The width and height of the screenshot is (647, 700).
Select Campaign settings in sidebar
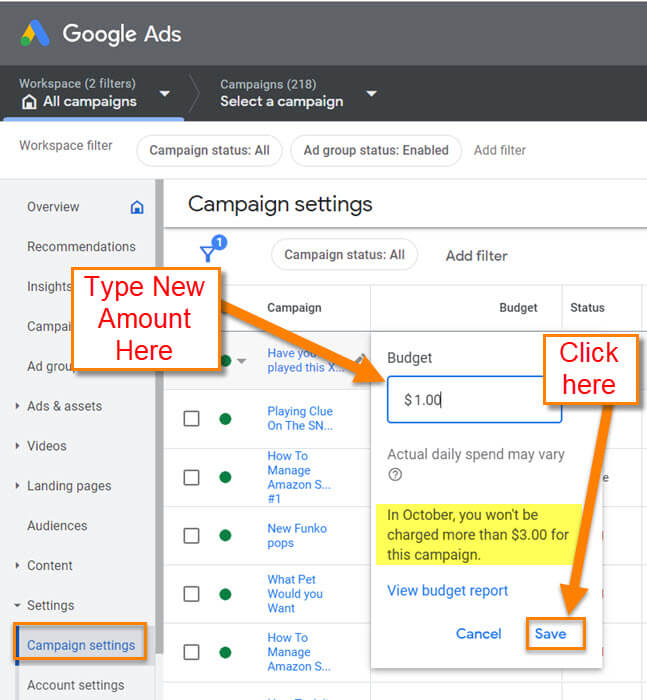[x=81, y=645]
